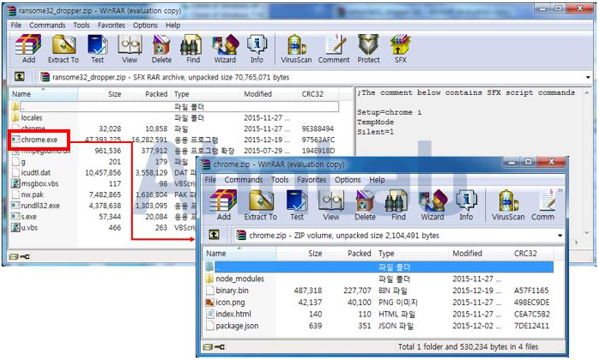Click Find icon in ransome32_dropper window

193,49
